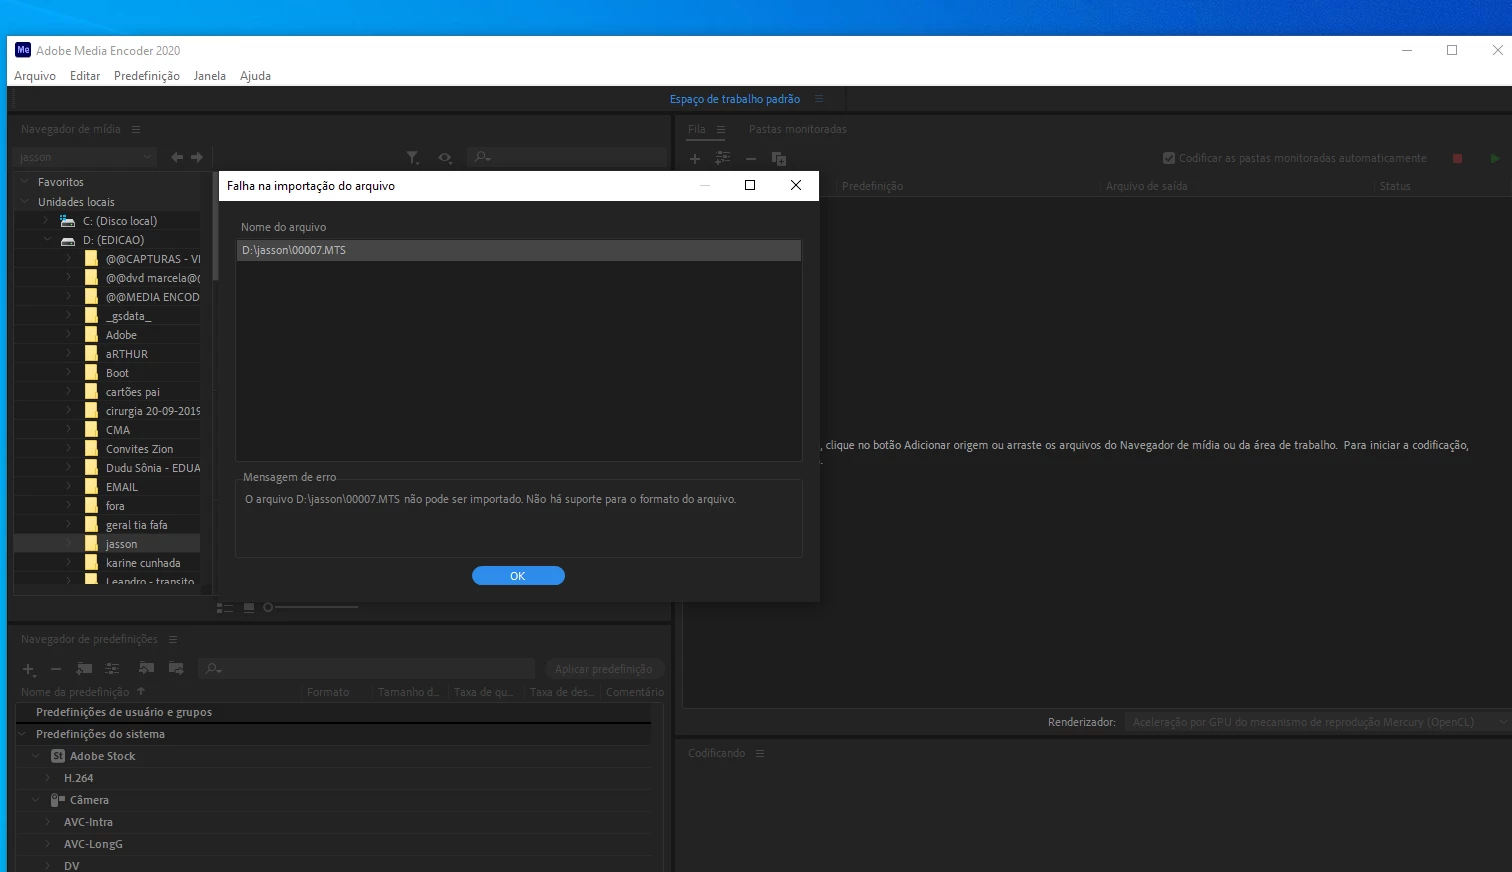This screenshot has height=872, width=1512.
Task: Open the Navegador de mídia panel menu icon
Action: click(136, 129)
